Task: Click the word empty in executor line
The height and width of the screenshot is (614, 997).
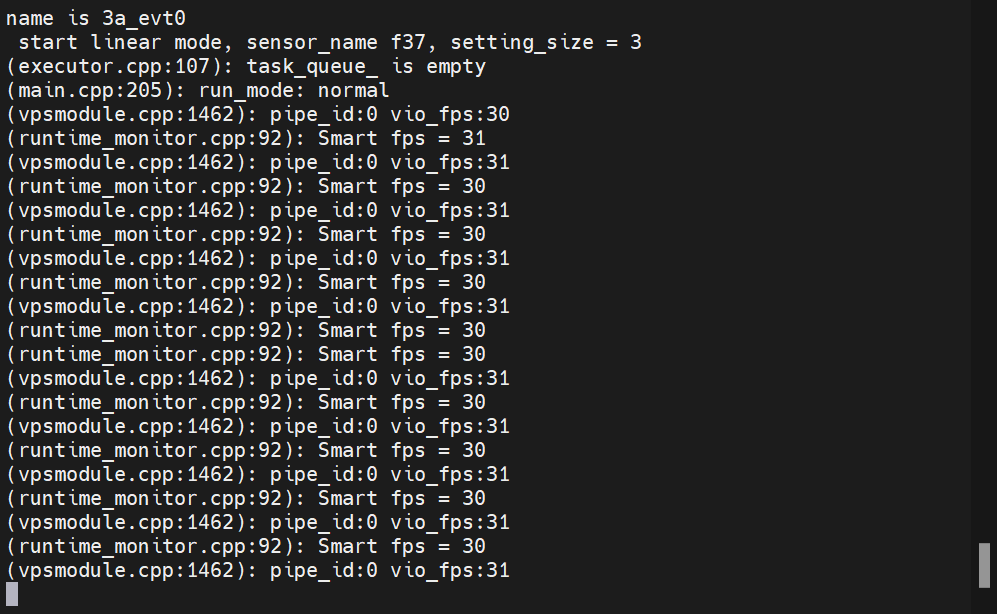Action: (x=456, y=66)
